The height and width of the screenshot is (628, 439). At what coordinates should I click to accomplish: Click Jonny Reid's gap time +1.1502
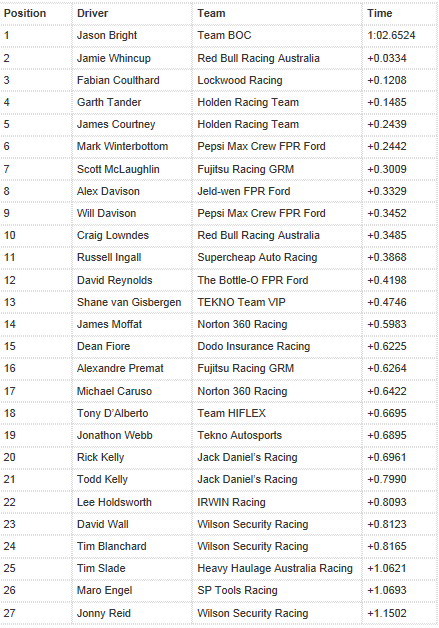click(x=387, y=613)
